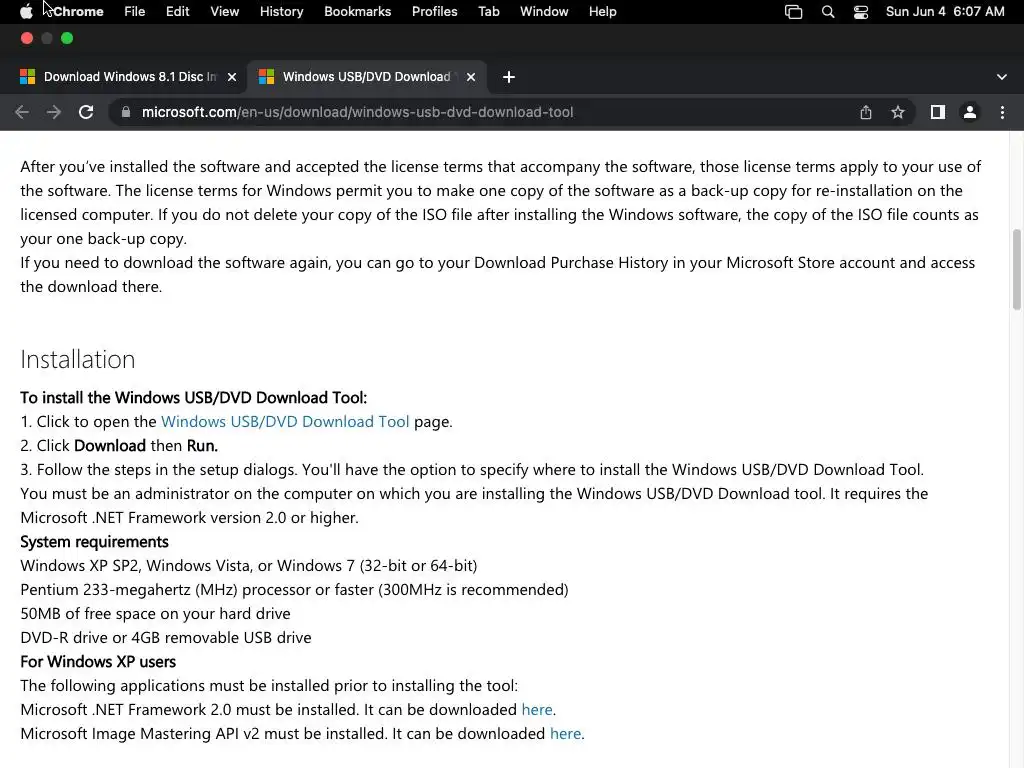Click the browser back arrow
The width and height of the screenshot is (1024, 768).
click(x=22, y=112)
